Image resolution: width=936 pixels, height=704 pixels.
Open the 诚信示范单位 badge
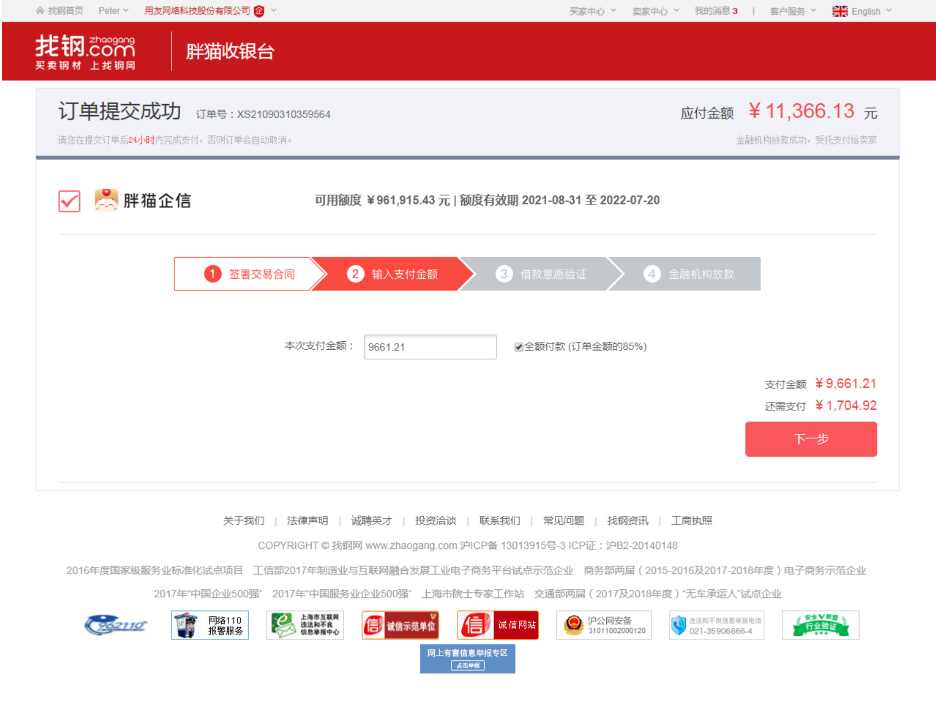pyautogui.click(x=401, y=625)
